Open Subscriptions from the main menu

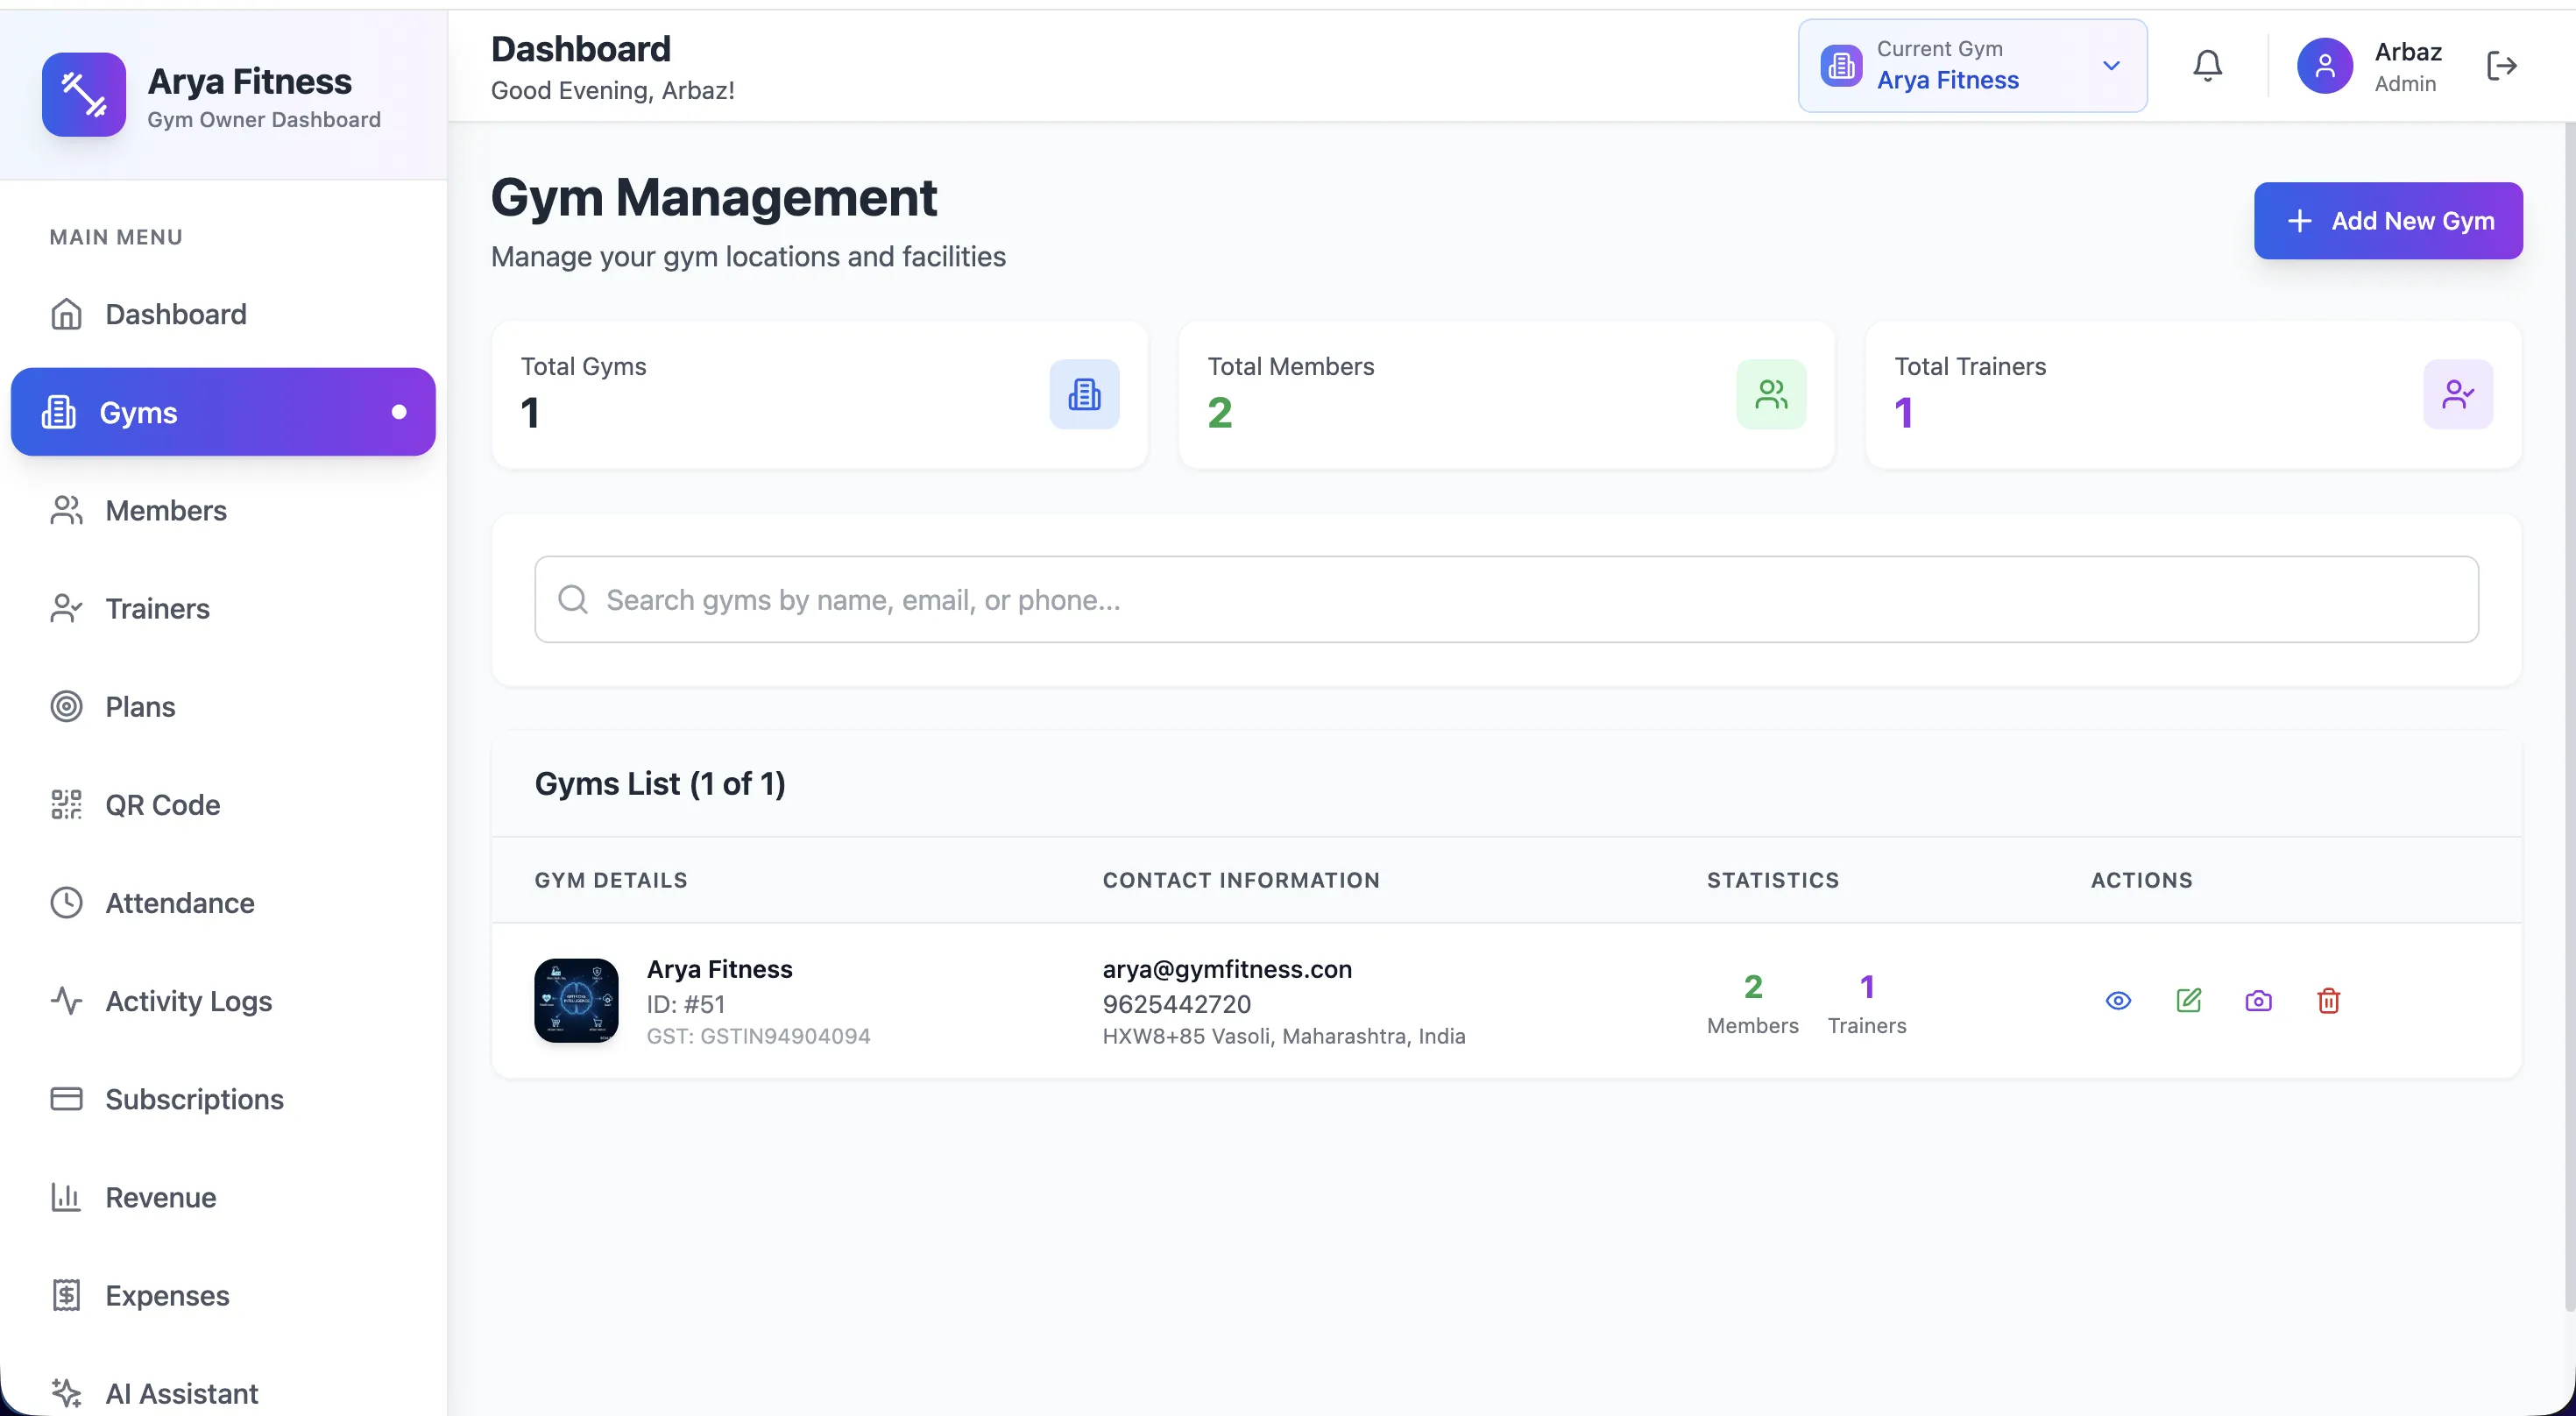coord(194,1099)
